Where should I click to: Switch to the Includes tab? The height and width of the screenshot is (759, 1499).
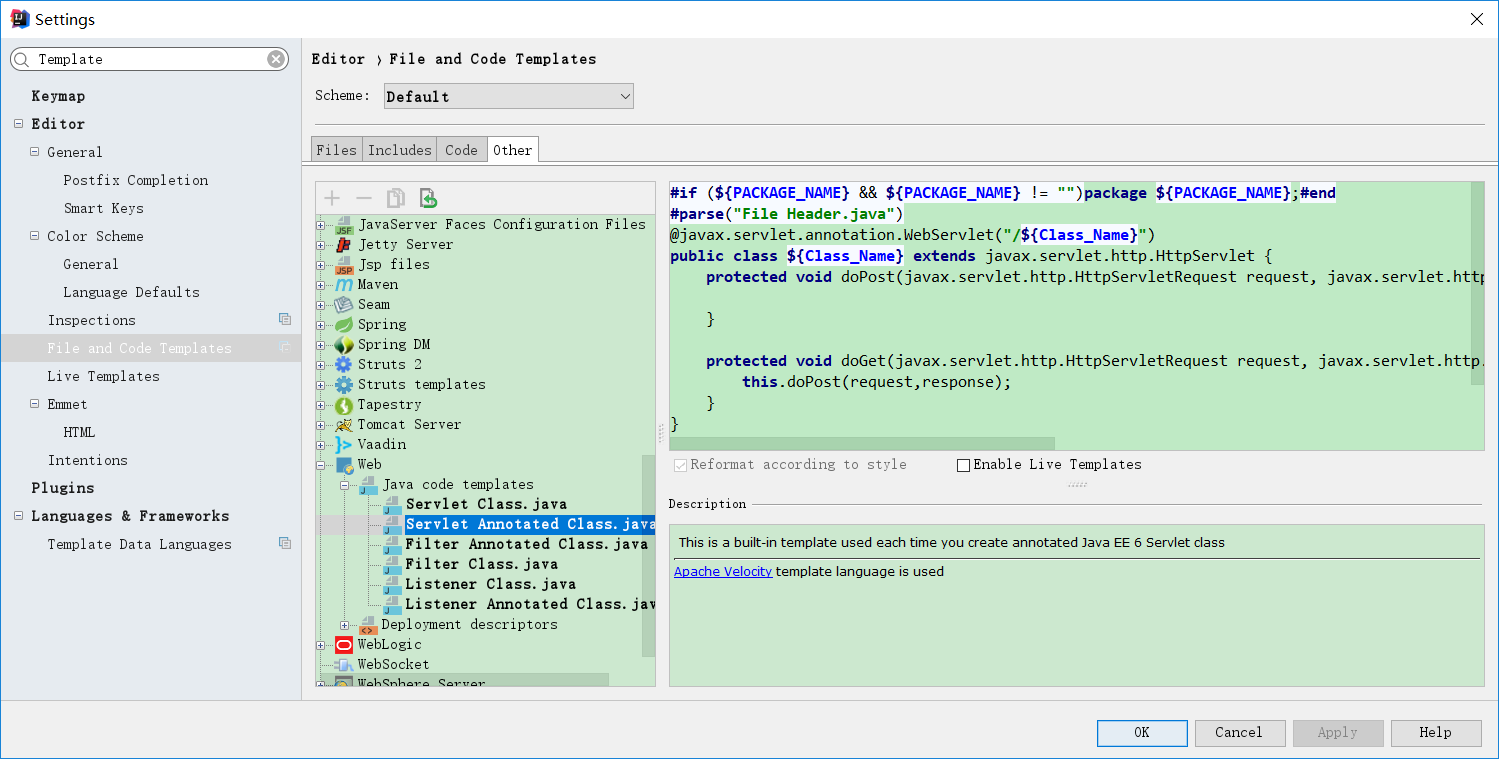400,150
